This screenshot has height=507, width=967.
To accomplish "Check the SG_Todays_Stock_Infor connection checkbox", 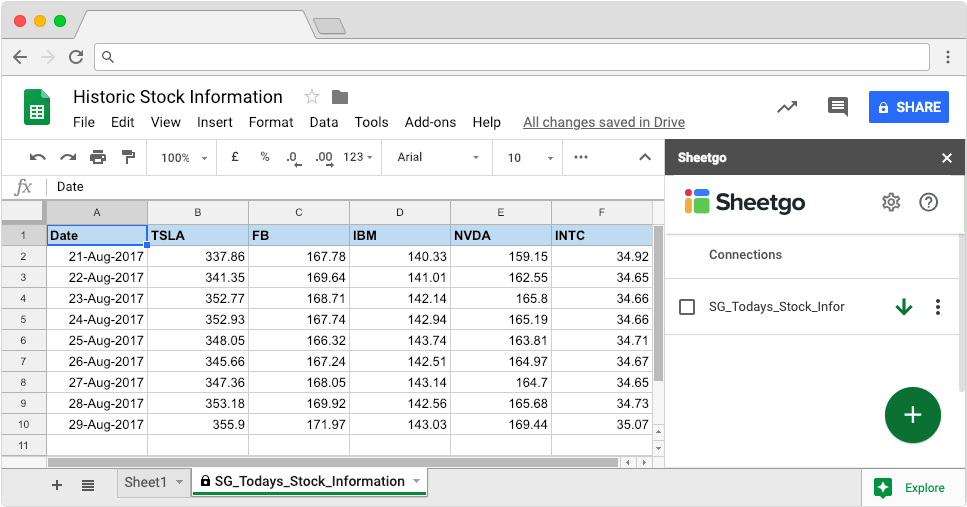I will 686,307.
